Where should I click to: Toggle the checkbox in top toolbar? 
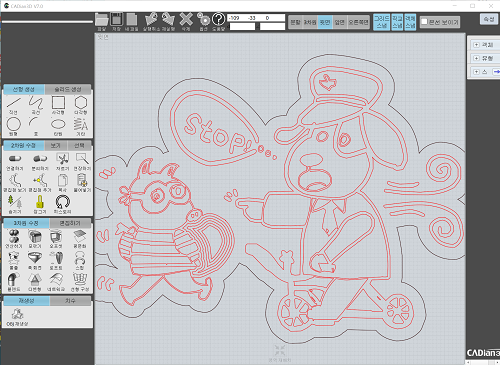pos(424,22)
